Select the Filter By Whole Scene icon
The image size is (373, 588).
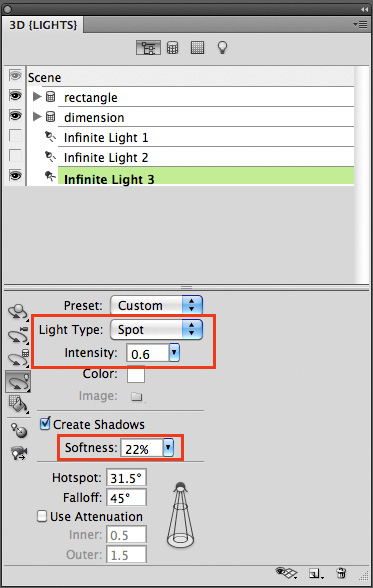pos(148,48)
